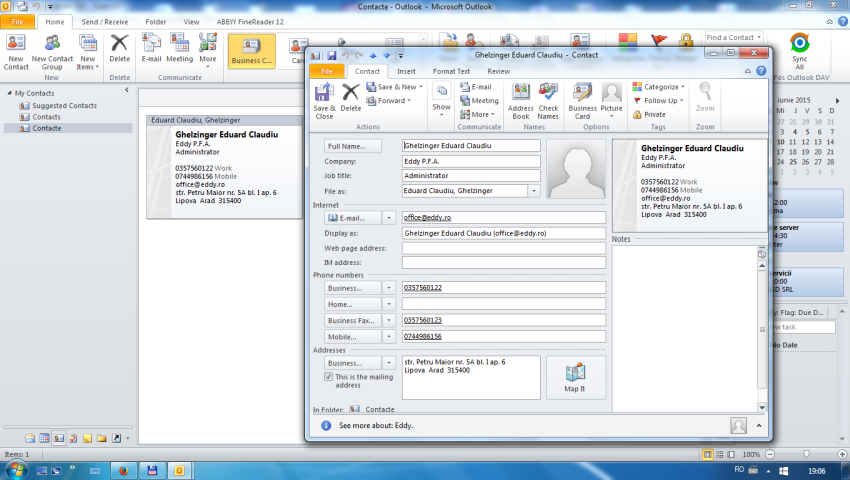Open Picture menu in Options group

point(611,101)
